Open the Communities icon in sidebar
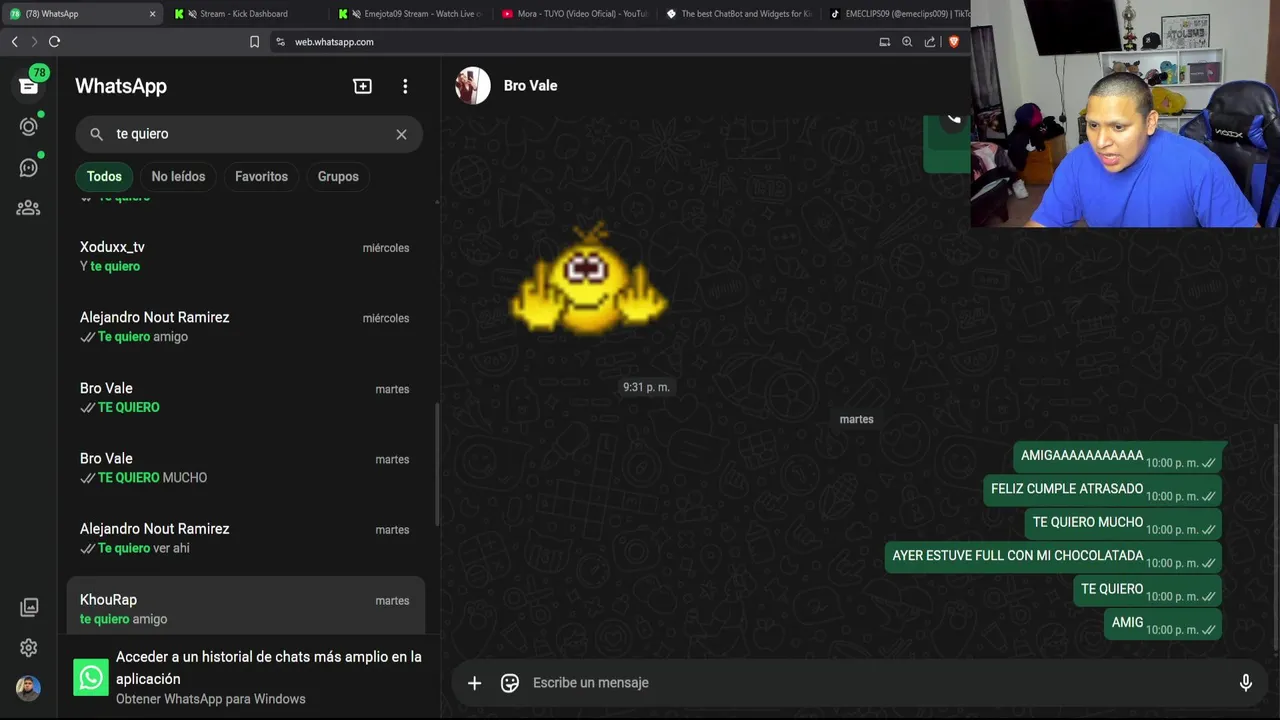Image resolution: width=1280 pixels, height=720 pixels. click(x=28, y=208)
